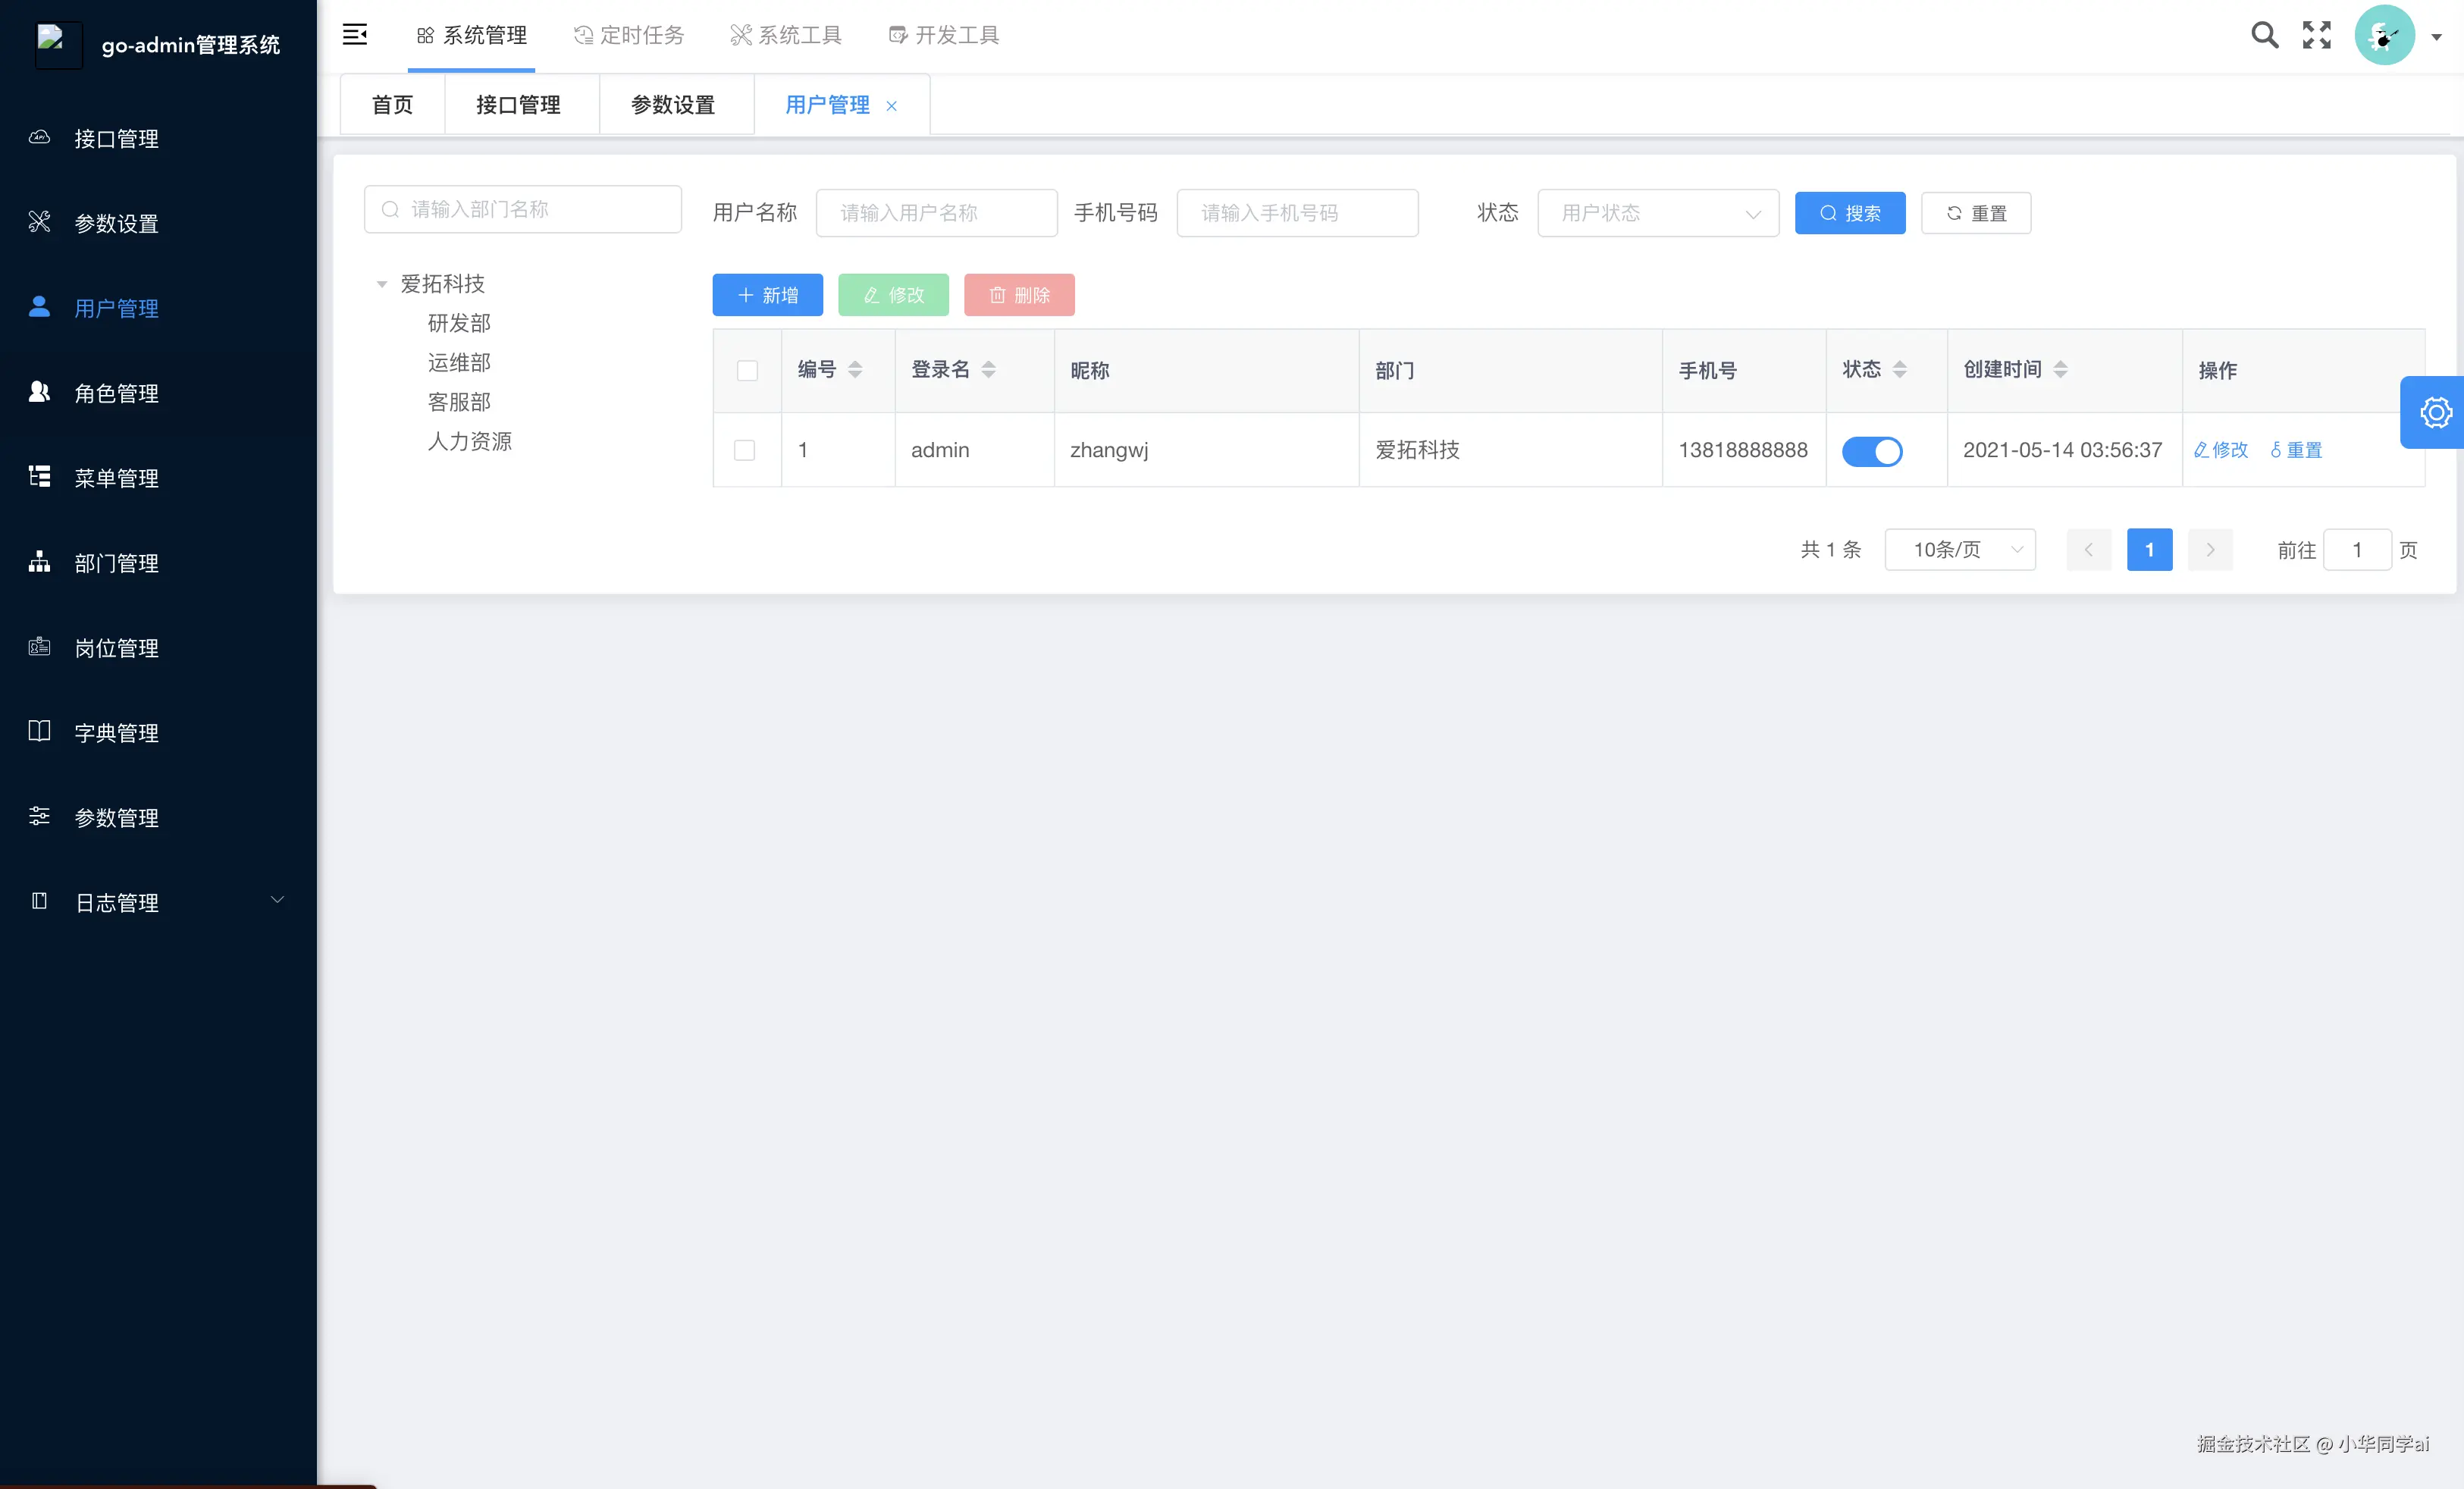Screen dimensions: 2464x1489
Task: Collapse the 爱拓科技 tree node
Action: [381, 284]
